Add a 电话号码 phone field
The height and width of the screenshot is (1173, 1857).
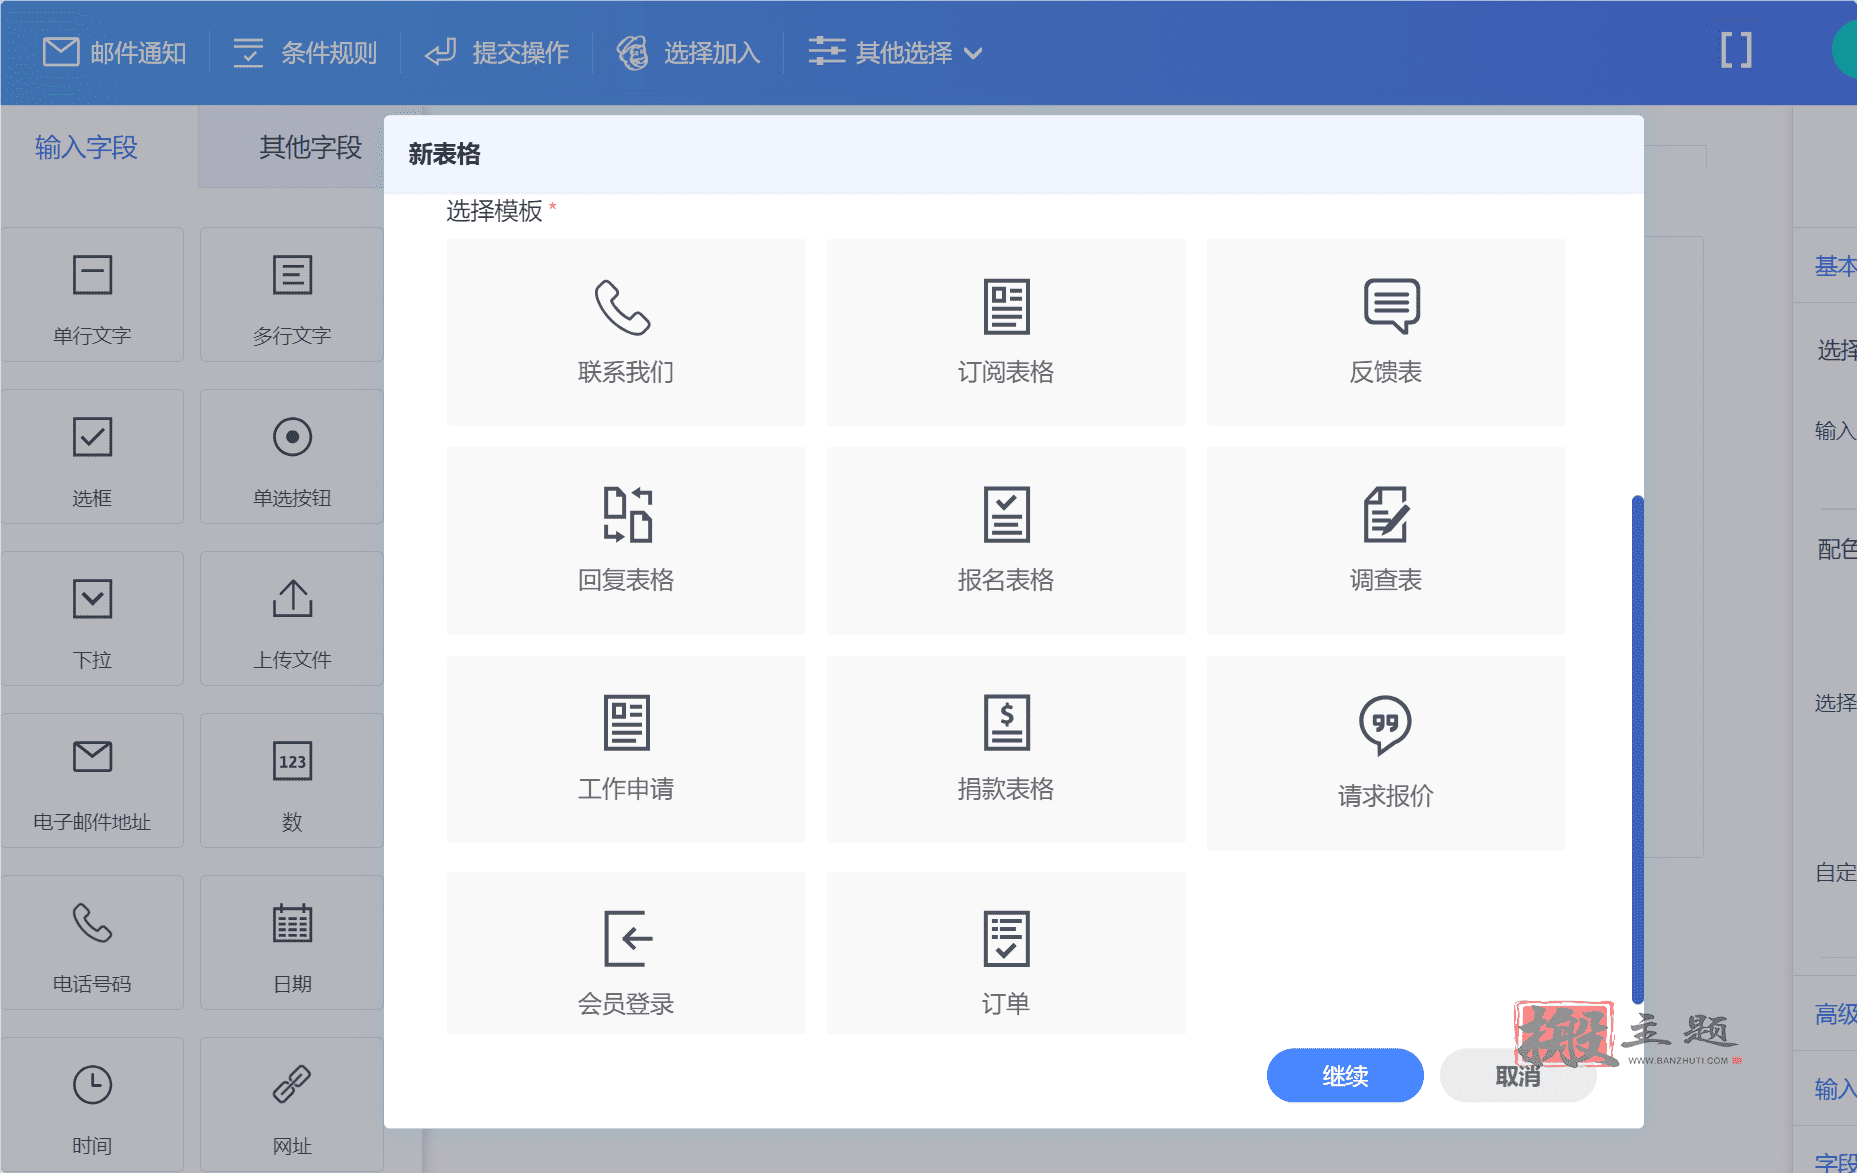point(92,943)
